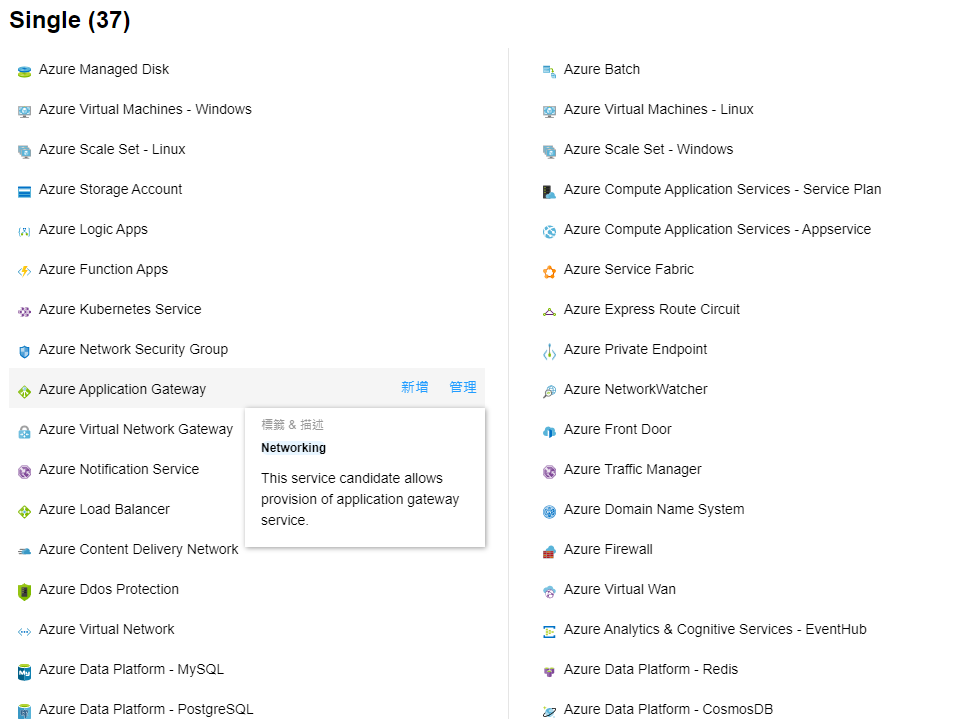953x719 pixels.
Task: Click the Azure Ddos Protection shield icon
Action: coord(24,592)
